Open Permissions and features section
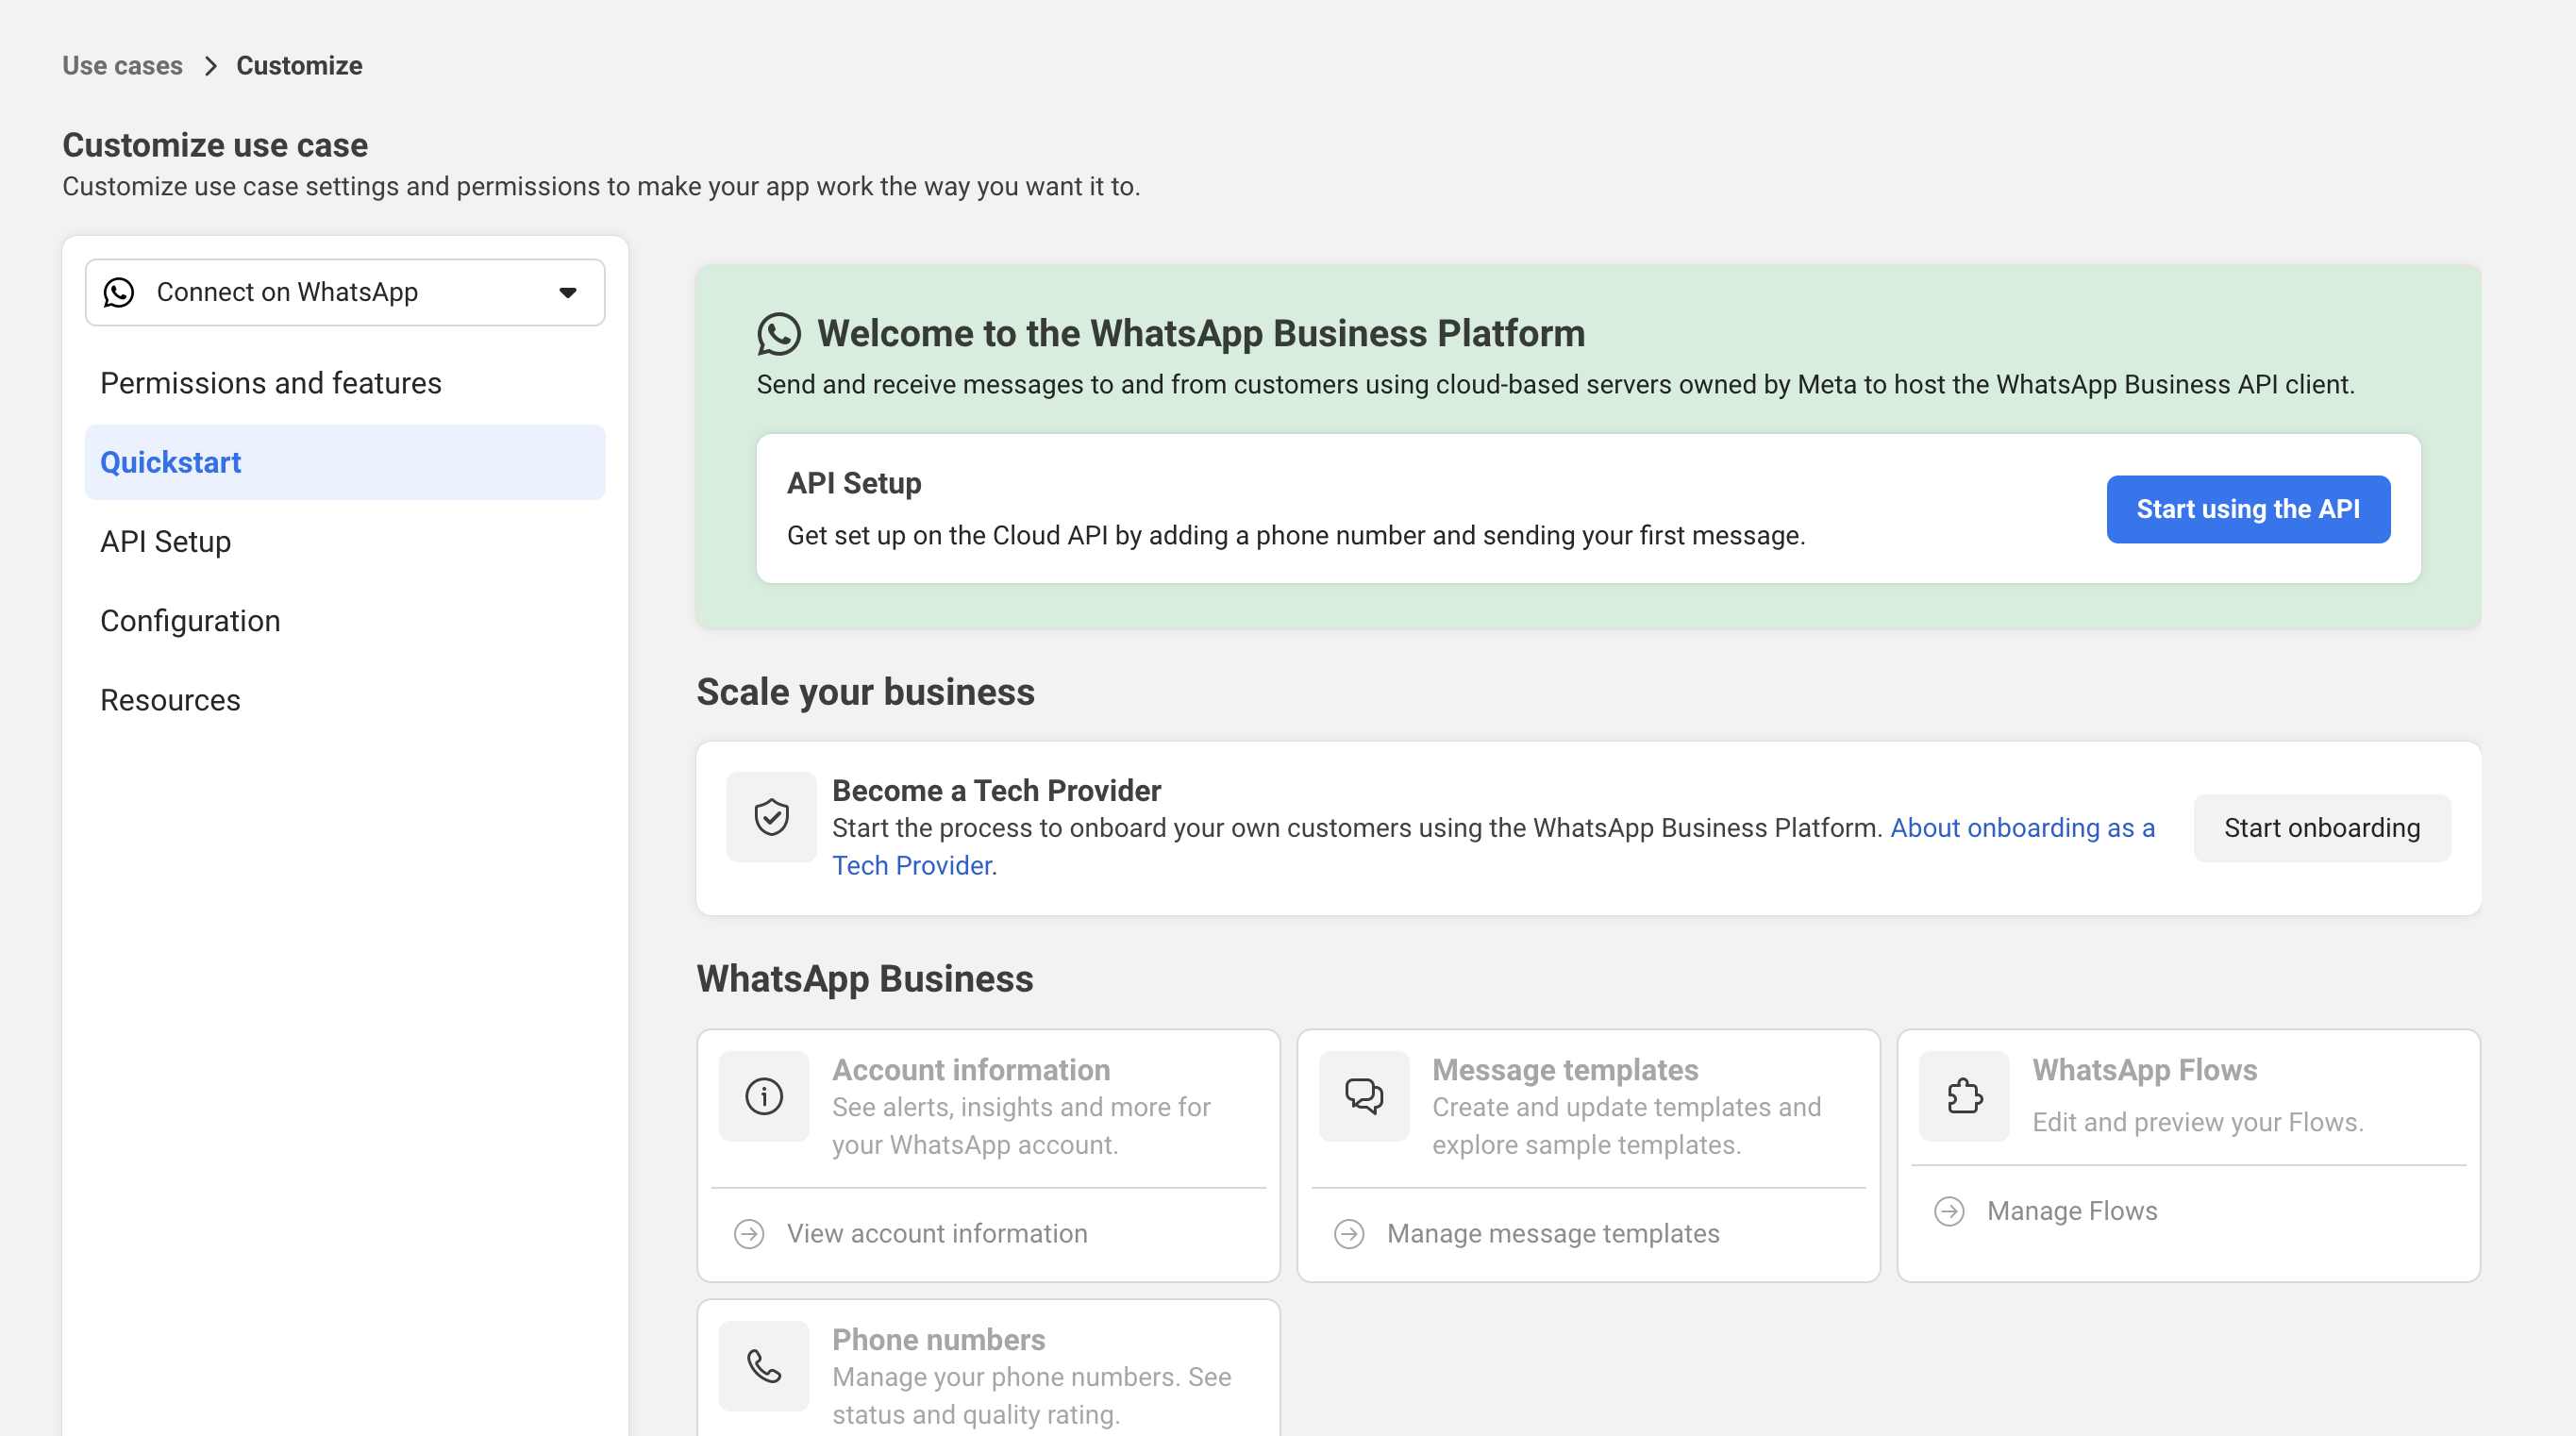2576x1436 pixels. [271, 383]
